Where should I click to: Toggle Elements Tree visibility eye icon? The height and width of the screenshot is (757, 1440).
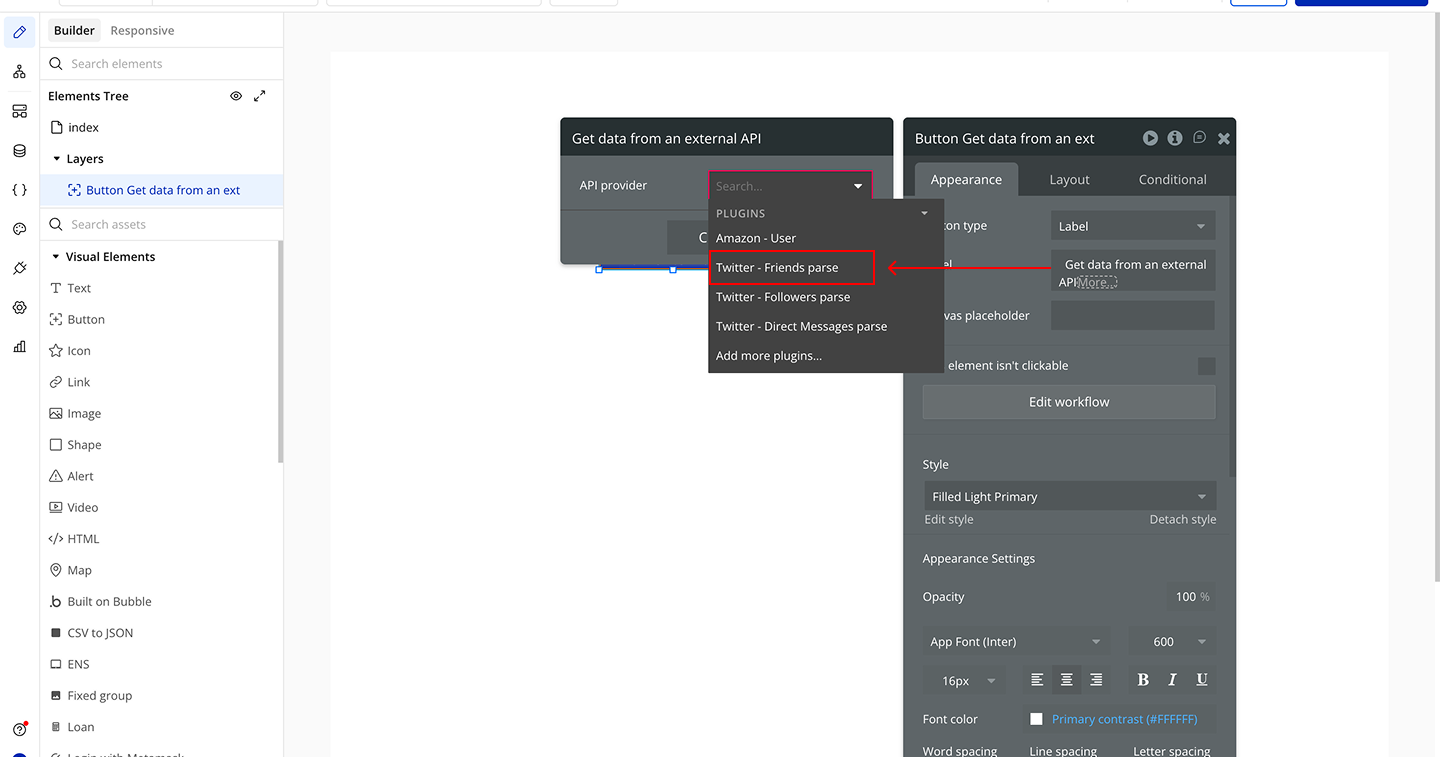[236, 96]
